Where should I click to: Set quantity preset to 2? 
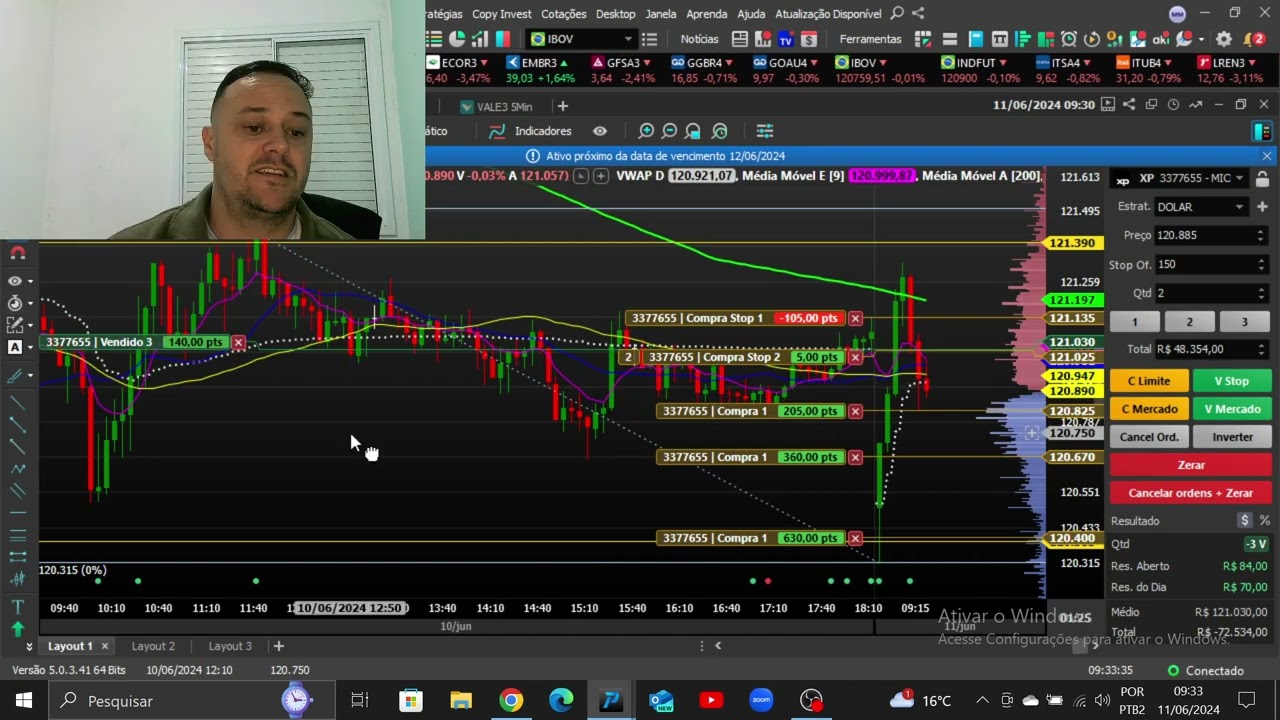click(x=1189, y=322)
